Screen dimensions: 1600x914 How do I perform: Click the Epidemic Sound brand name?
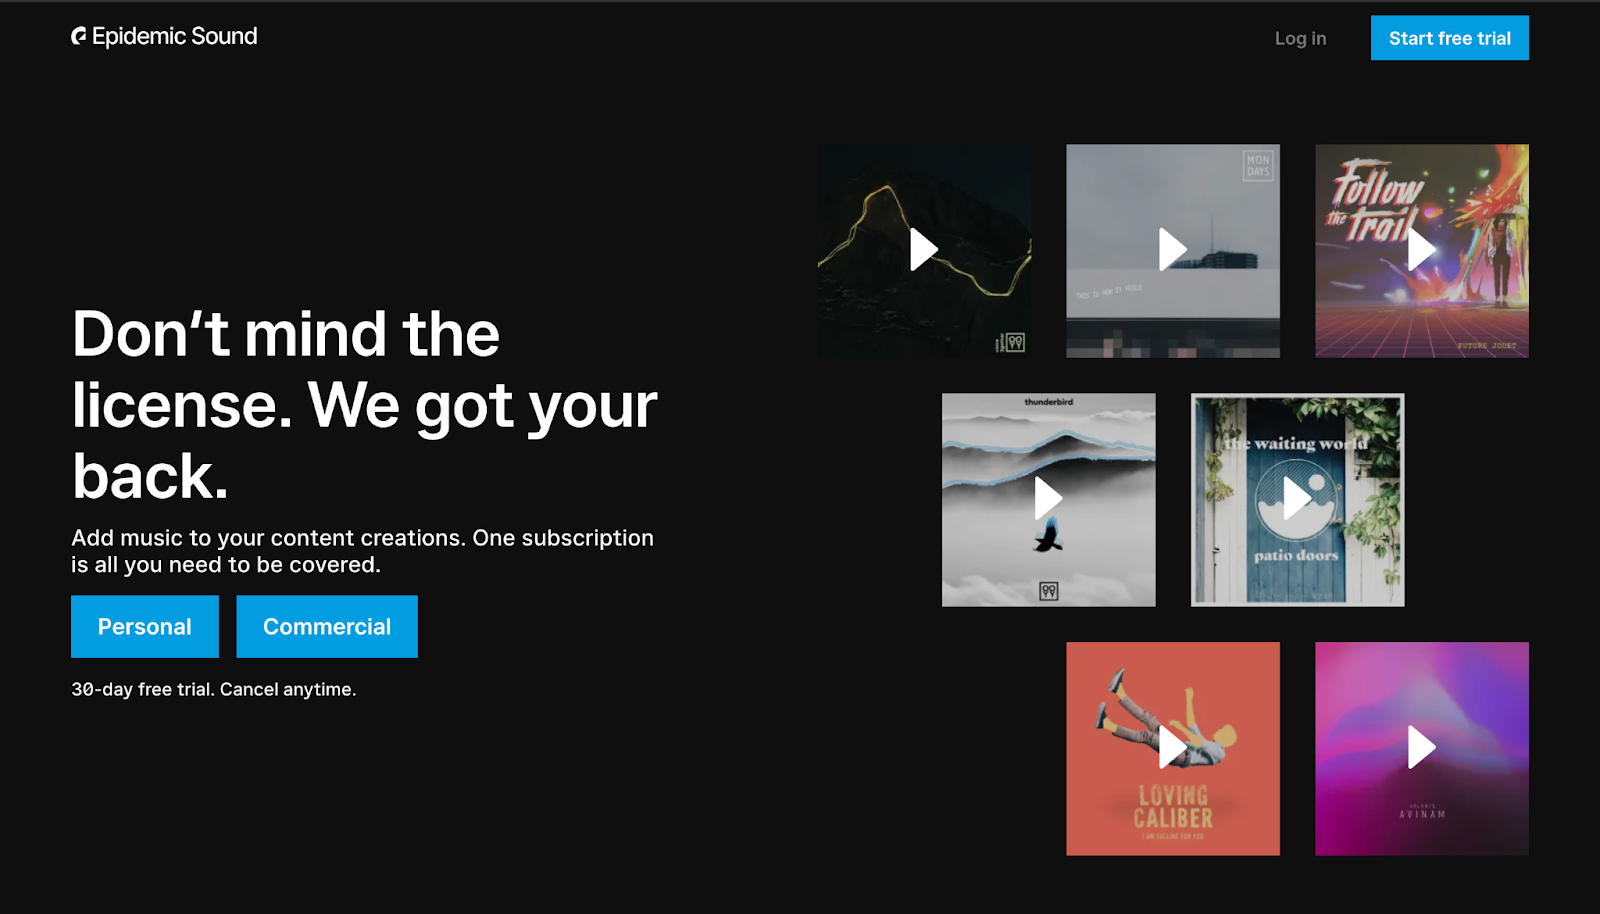coord(175,37)
